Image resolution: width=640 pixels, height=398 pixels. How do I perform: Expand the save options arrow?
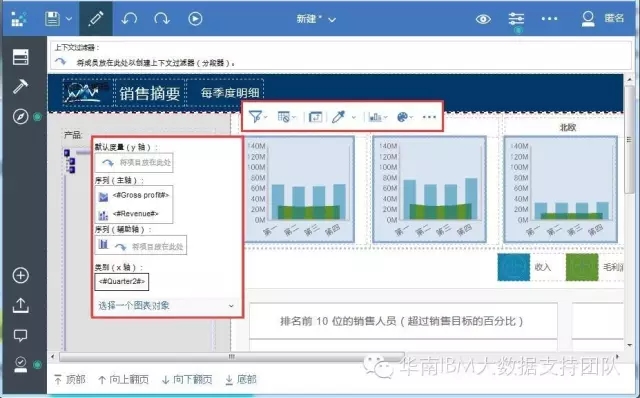[69, 19]
